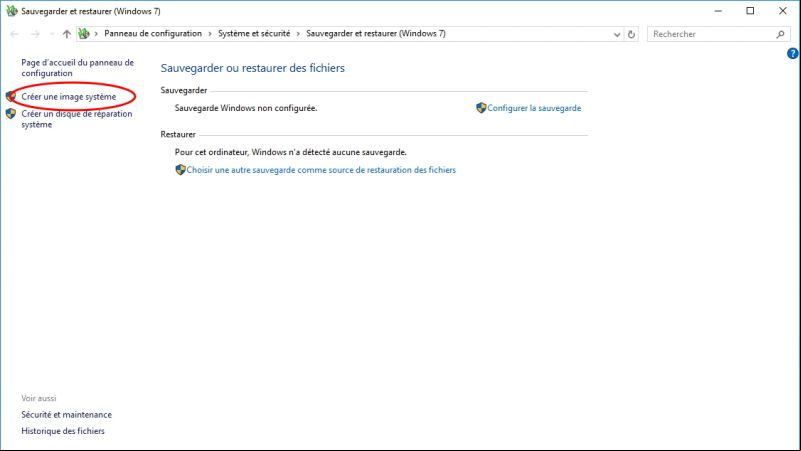Screen dimensions: 801x451
Task: Open recent locations dropdown arrow
Action: 52,34
